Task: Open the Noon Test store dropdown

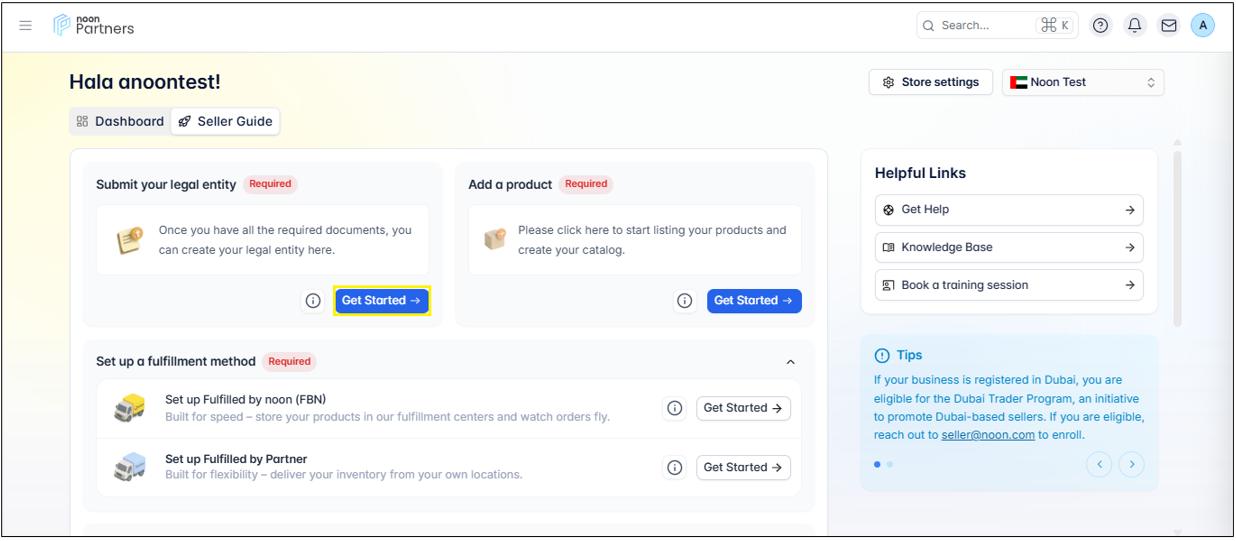Action: (x=1083, y=82)
